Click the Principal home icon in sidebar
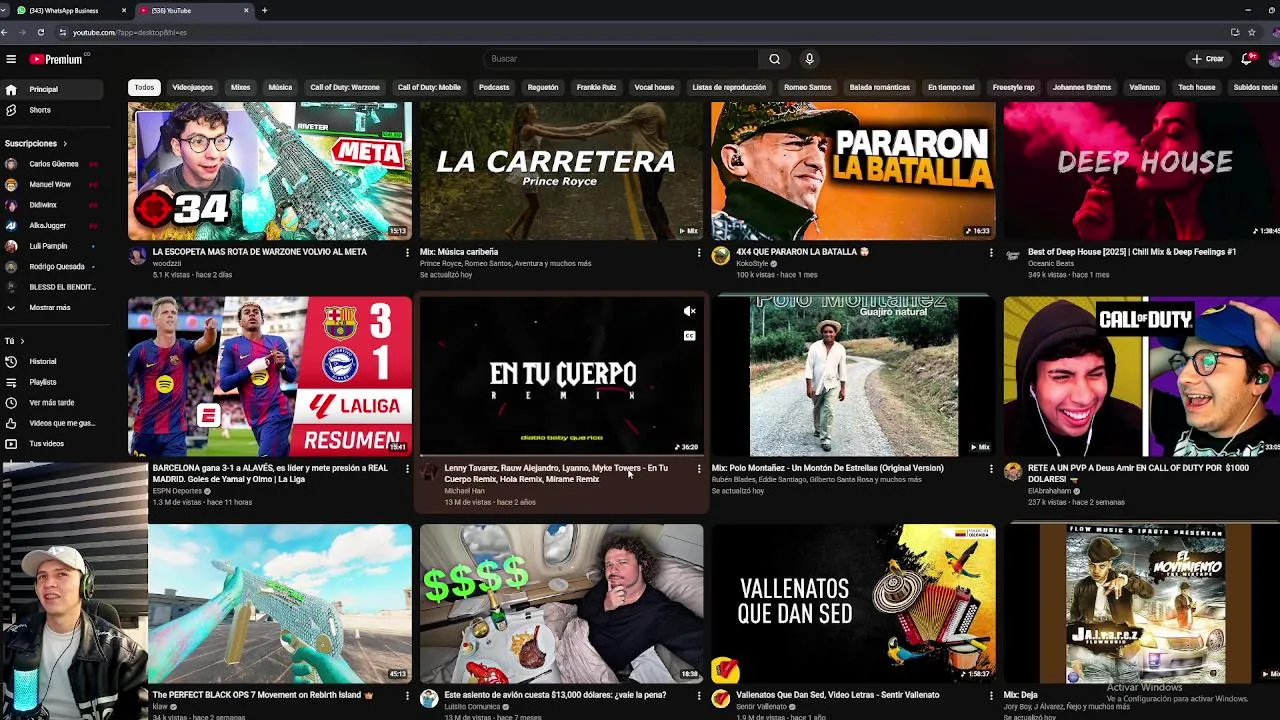Viewport: 1280px width, 720px height. coord(11,89)
